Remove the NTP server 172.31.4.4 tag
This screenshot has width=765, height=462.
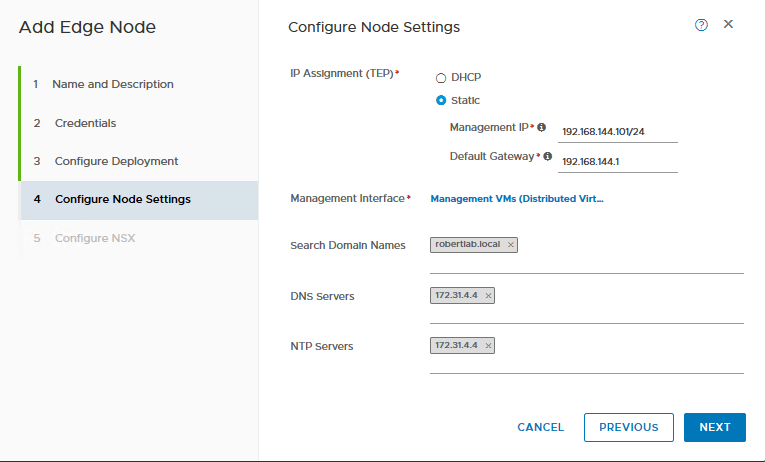488,346
